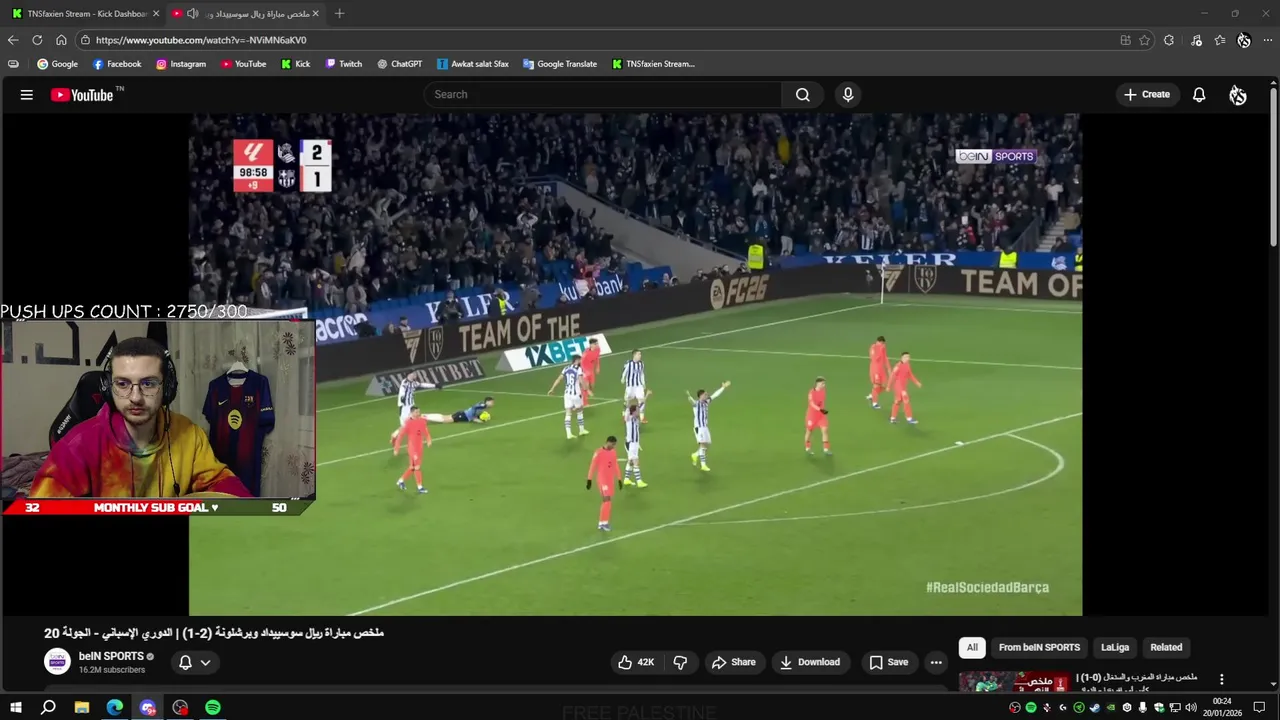Like the video with thumbs up 42K
The height and width of the screenshot is (720, 1280).
pyautogui.click(x=636, y=662)
